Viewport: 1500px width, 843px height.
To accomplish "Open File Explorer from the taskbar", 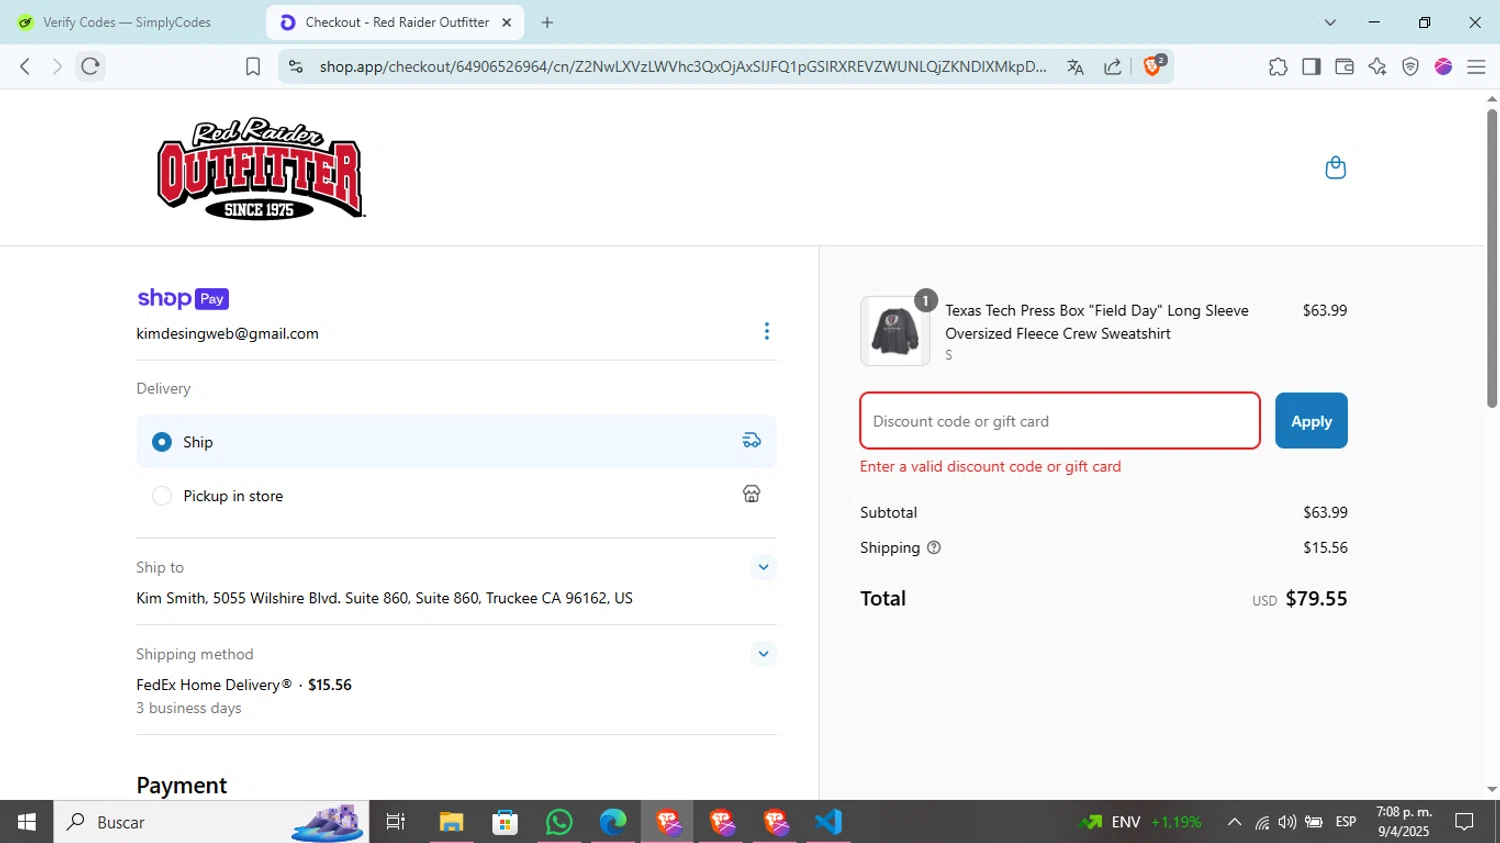I will 451,822.
